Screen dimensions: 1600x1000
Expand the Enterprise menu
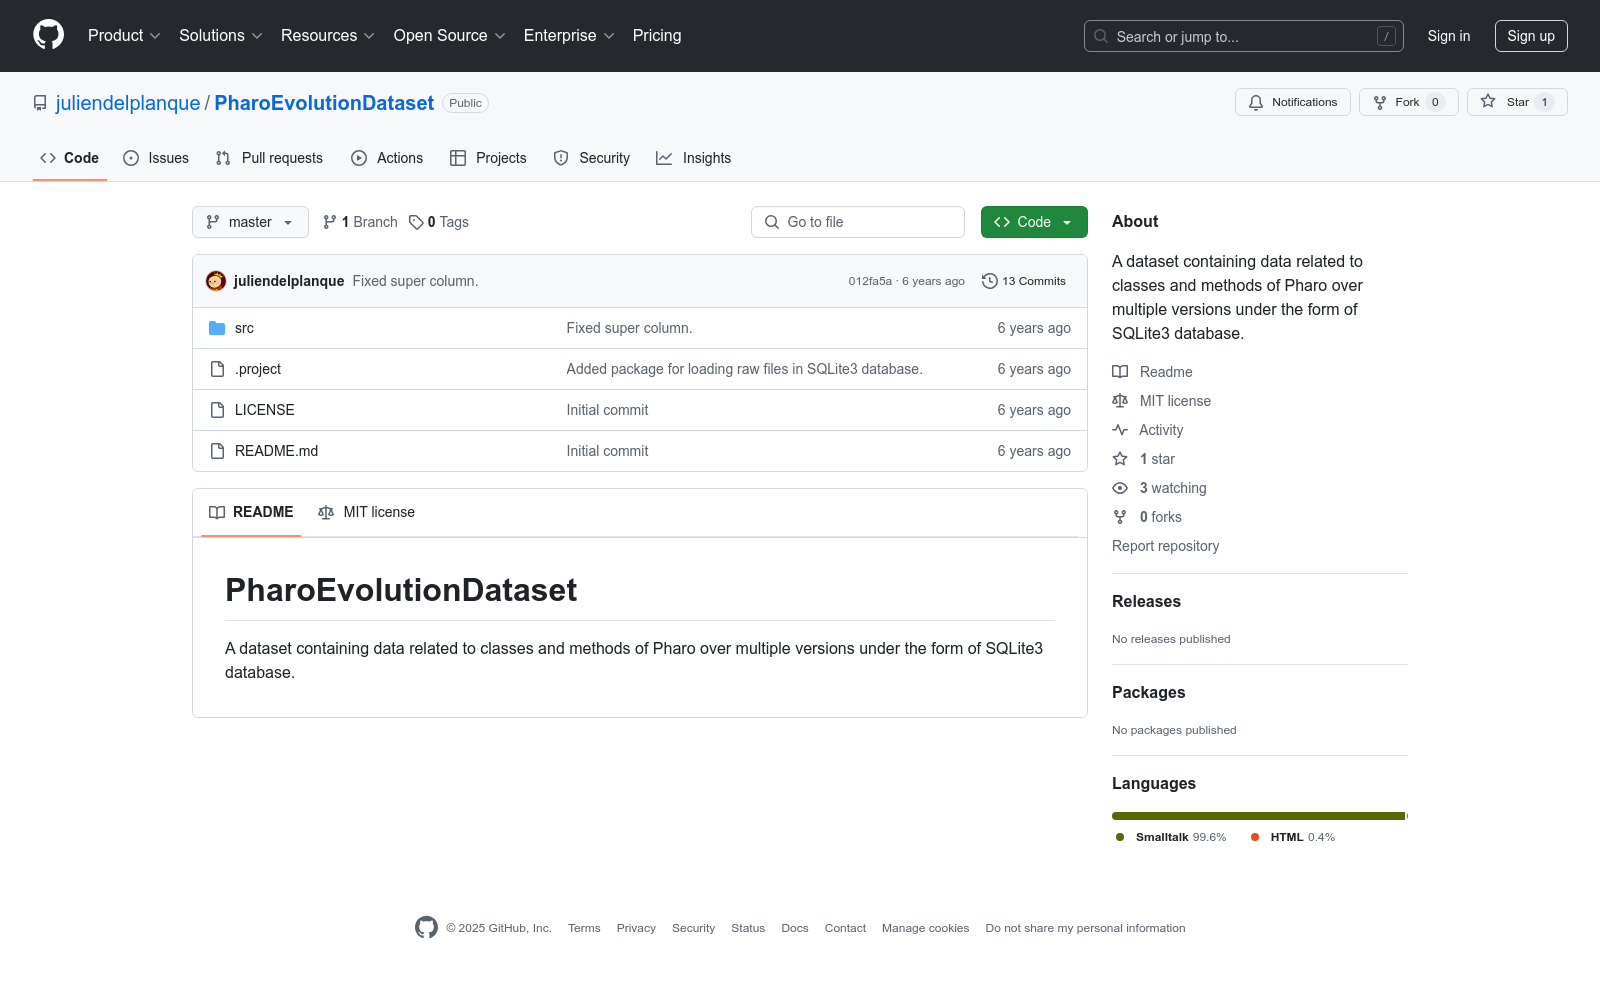[569, 36]
